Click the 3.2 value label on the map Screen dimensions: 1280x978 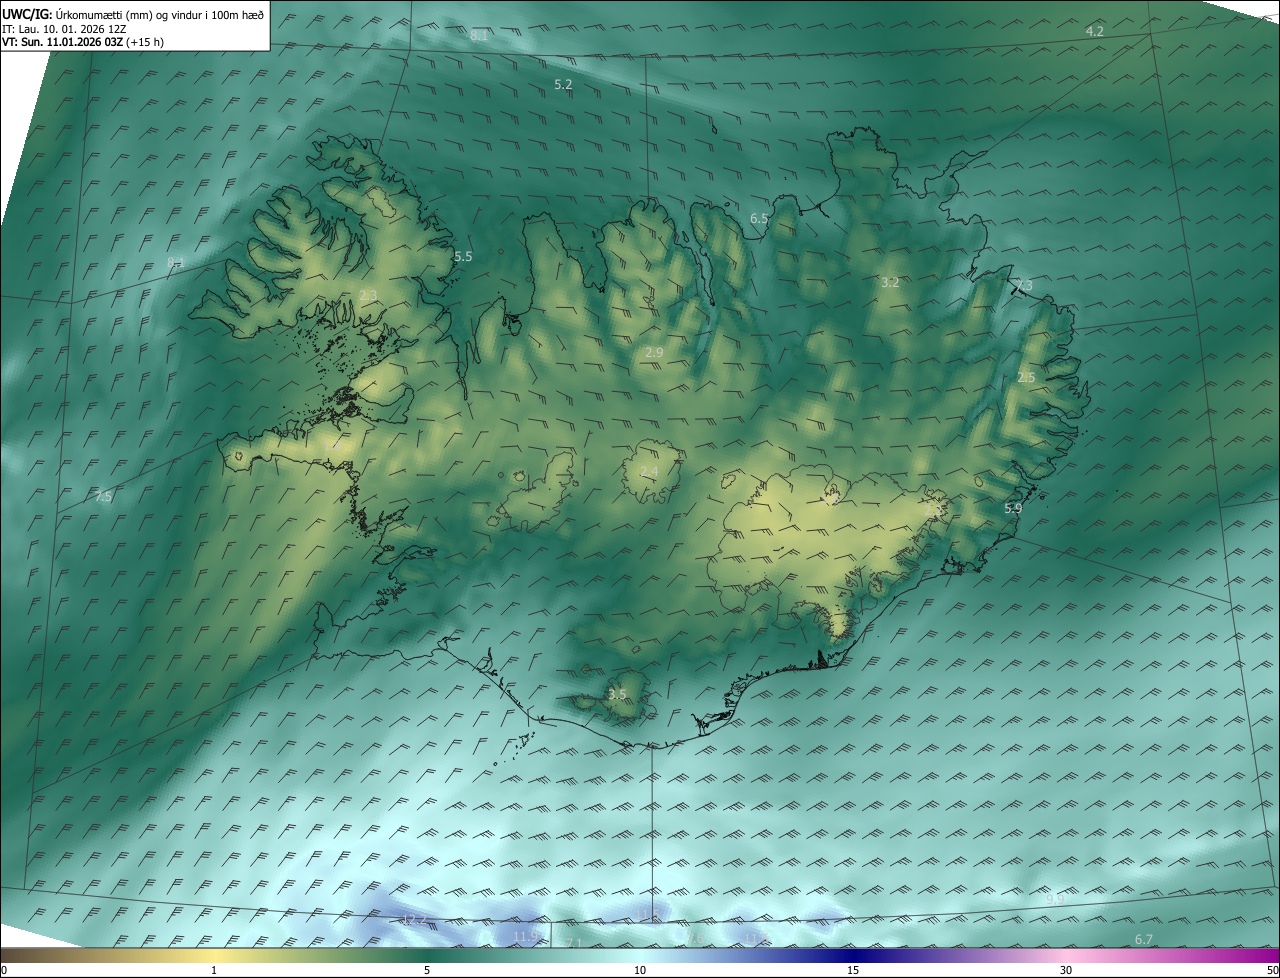[890, 283]
